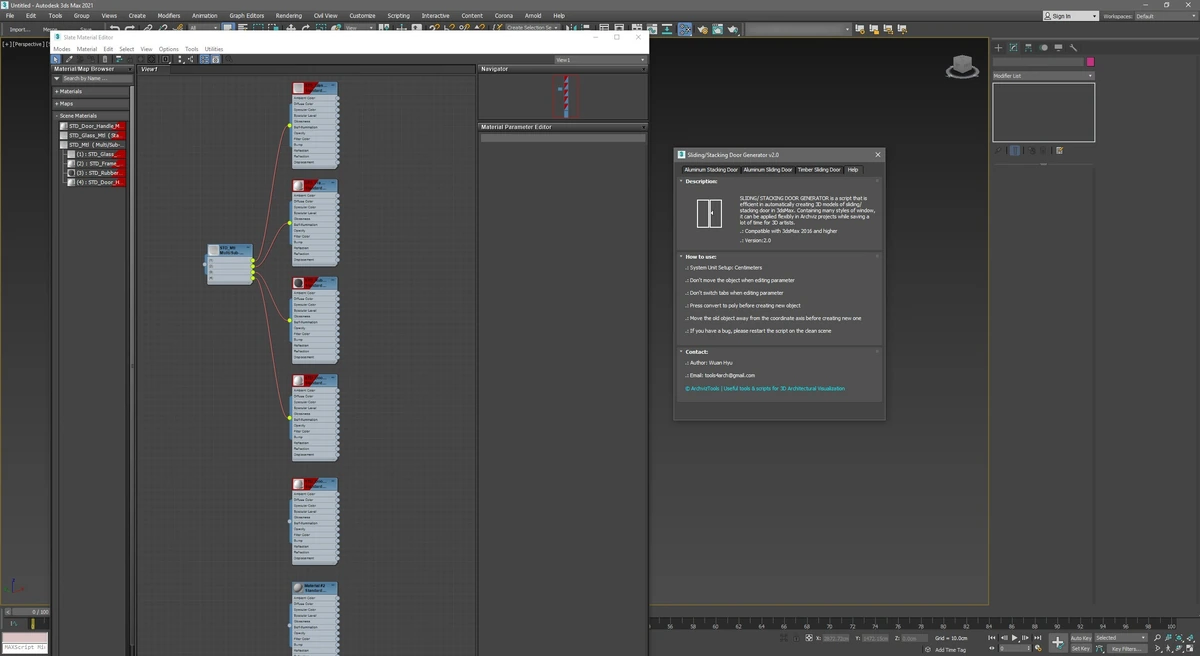The height and width of the screenshot is (656, 1200).
Task: Expand the Maps group in browser
Action: 66,103
